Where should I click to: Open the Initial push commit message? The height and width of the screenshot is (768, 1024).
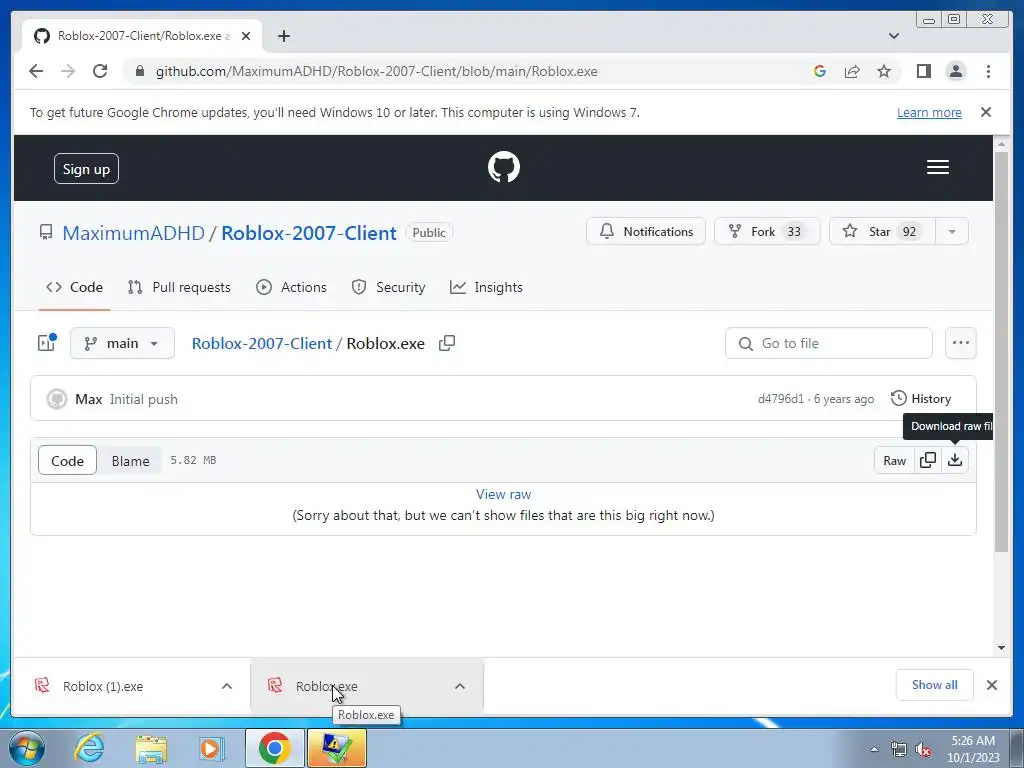tap(144, 399)
